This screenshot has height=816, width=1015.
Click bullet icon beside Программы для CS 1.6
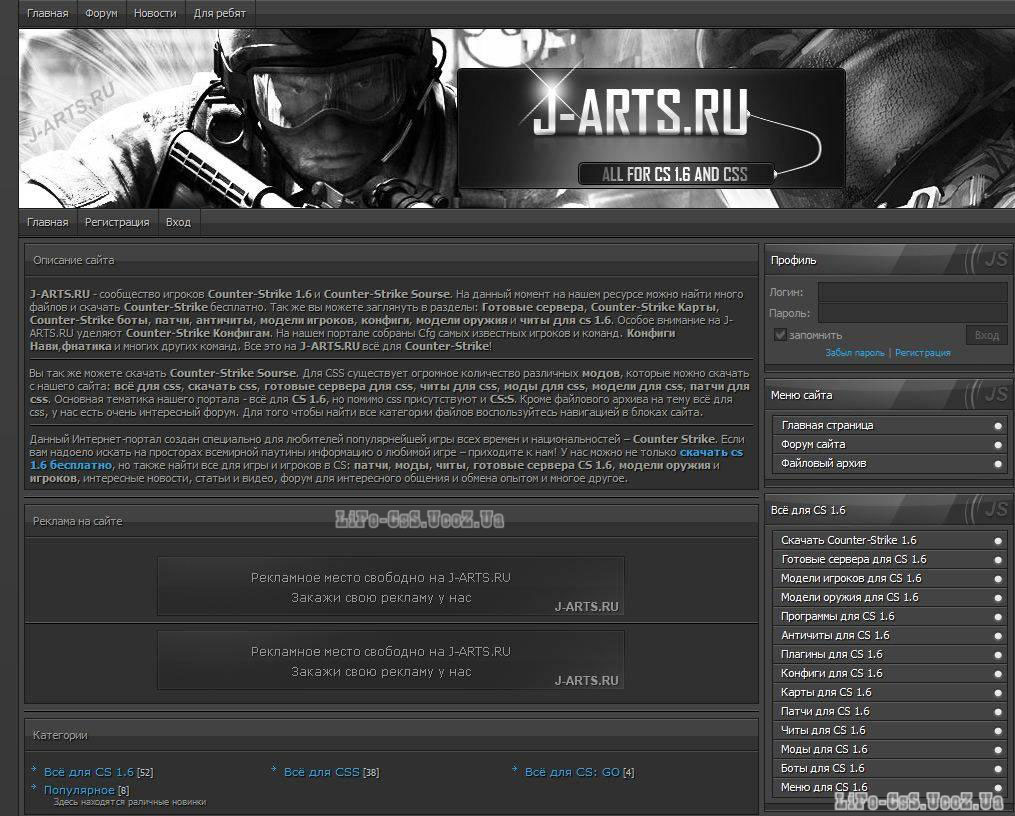(x=998, y=617)
